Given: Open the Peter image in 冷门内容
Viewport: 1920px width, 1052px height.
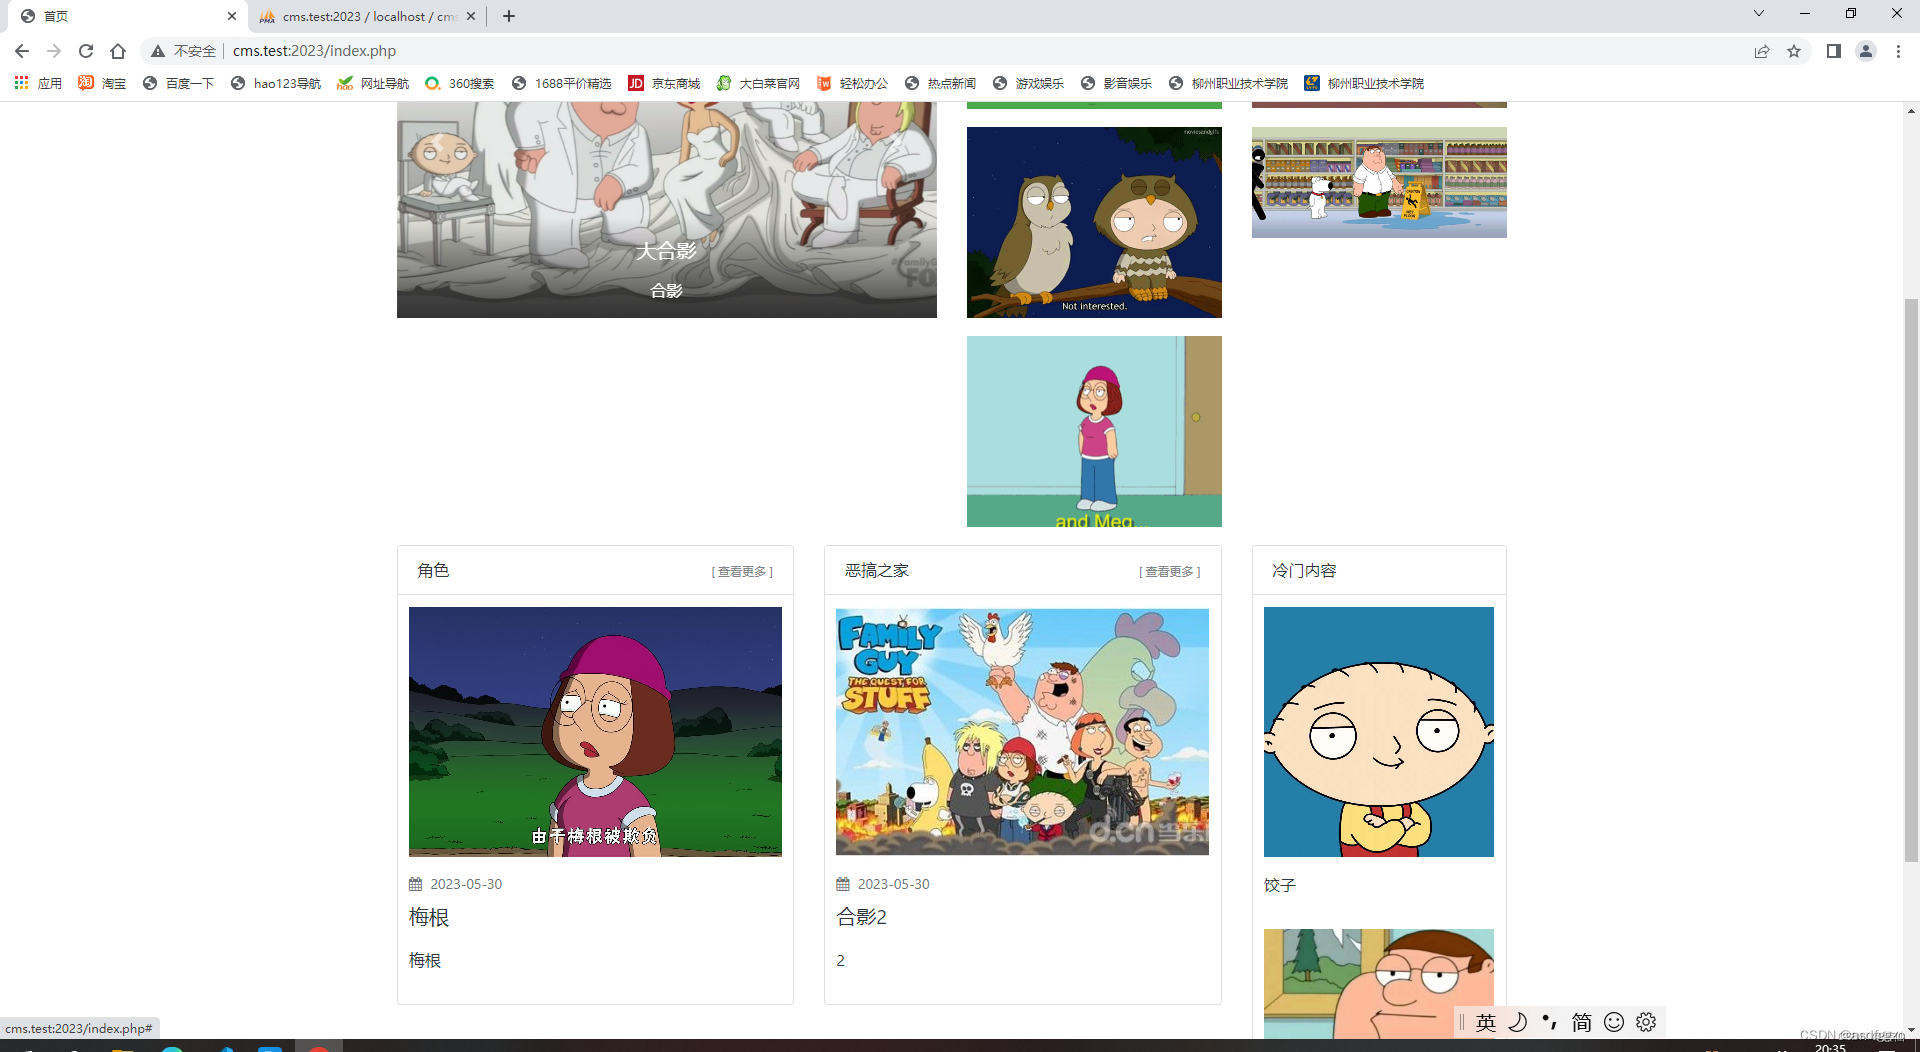Looking at the screenshot, I should (1379, 984).
